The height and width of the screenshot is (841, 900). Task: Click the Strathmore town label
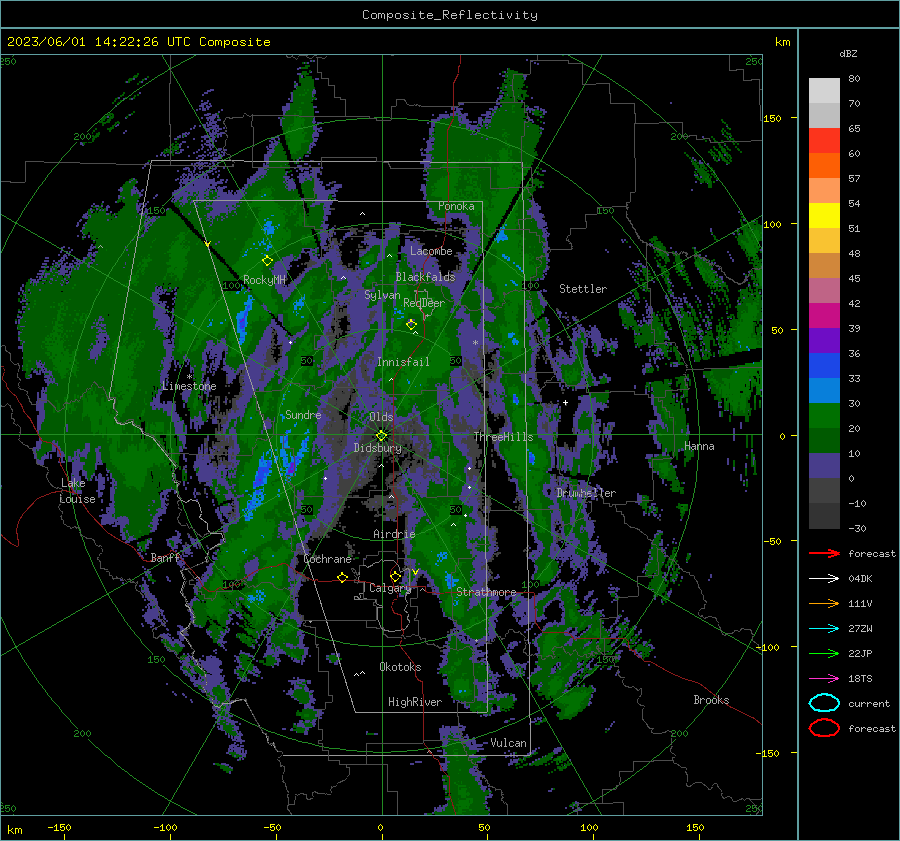pos(486,592)
